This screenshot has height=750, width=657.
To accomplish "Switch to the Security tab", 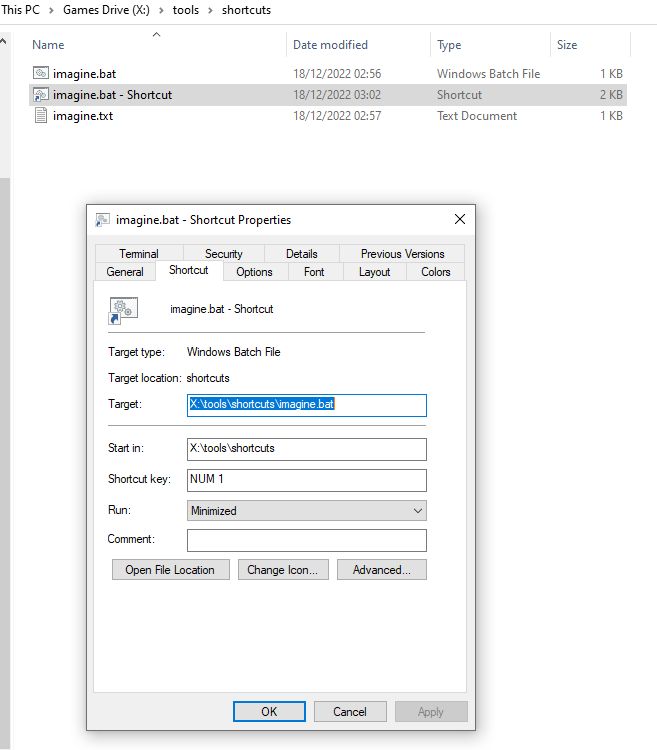I will (x=223, y=254).
